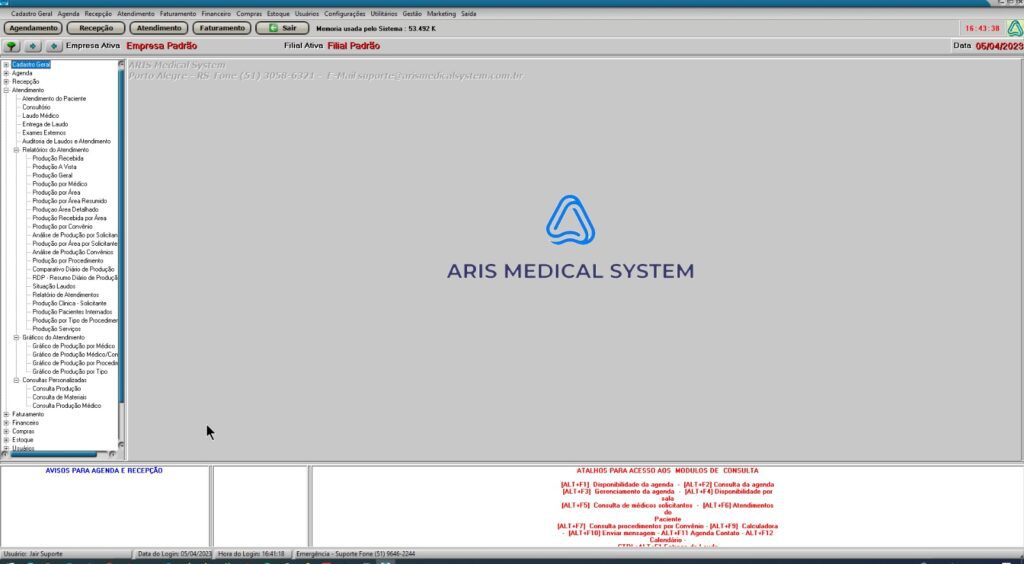Image resolution: width=1024 pixels, height=564 pixels.
Task: Collapse Consultas Personalizadas node
Action: [x=16, y=380]
